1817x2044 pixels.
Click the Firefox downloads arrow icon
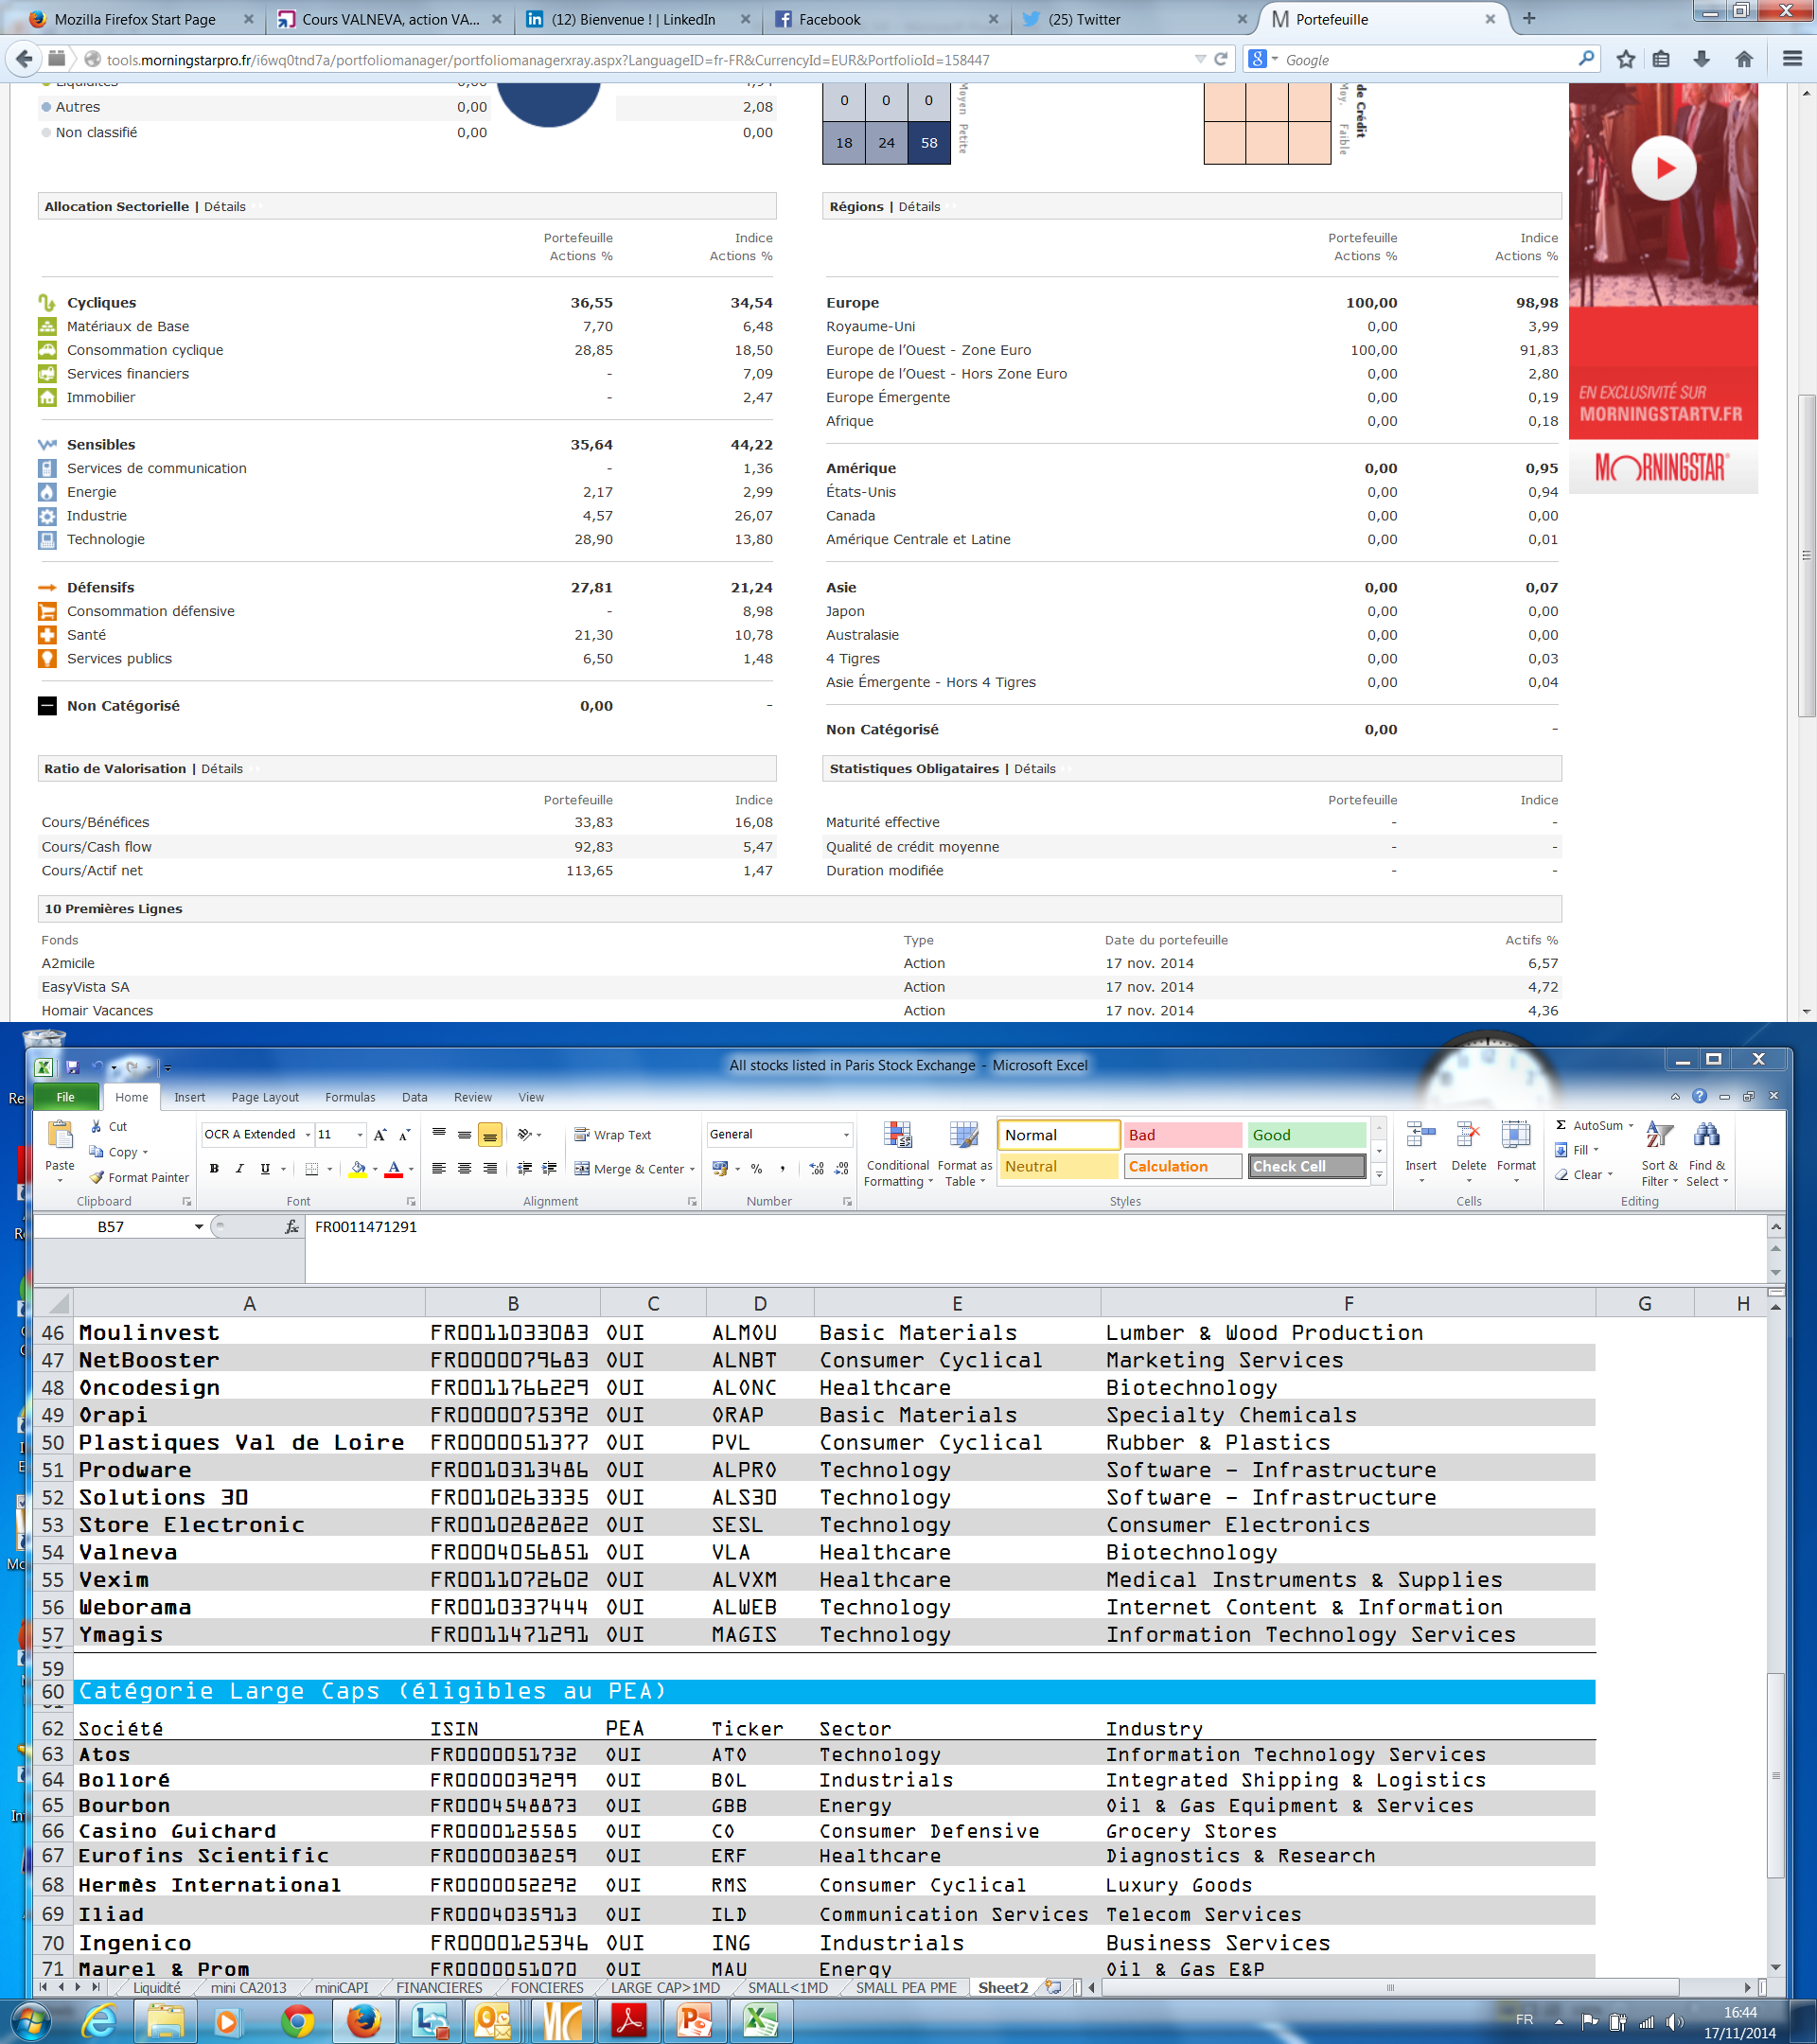coord(1701,59)
